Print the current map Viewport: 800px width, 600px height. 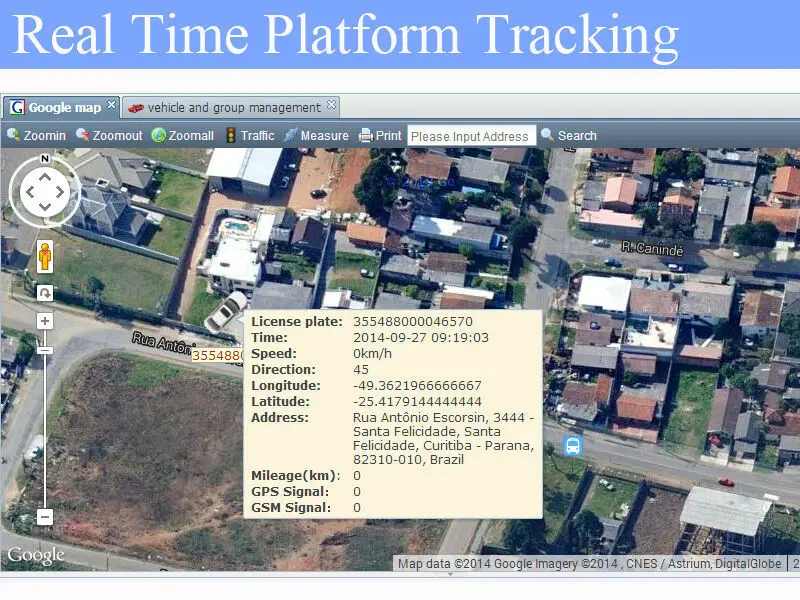click(x=381, y=136)
